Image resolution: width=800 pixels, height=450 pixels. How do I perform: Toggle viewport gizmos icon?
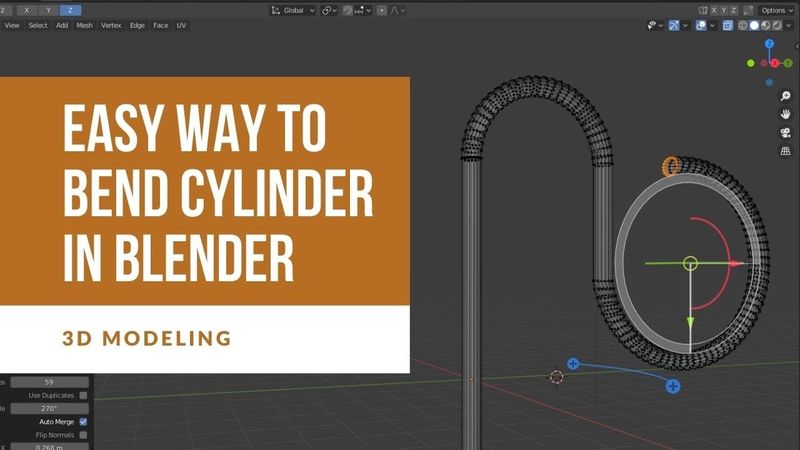coord(673,26)
